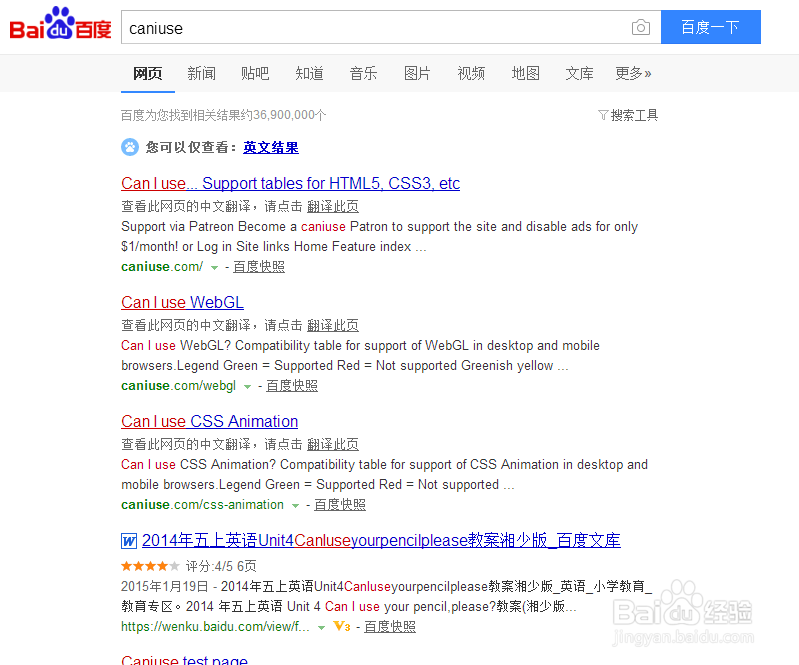Expand dropdown arrow next to caniuse.com/
Screen dimensions: 799x665
(x=215, y=268)
